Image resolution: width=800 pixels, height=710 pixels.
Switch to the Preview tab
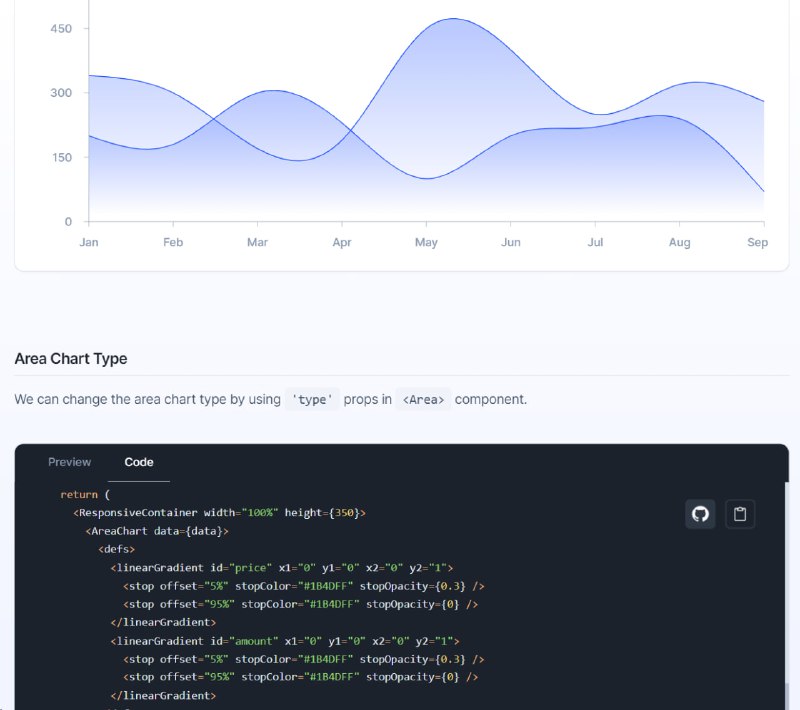coord(69,462)
